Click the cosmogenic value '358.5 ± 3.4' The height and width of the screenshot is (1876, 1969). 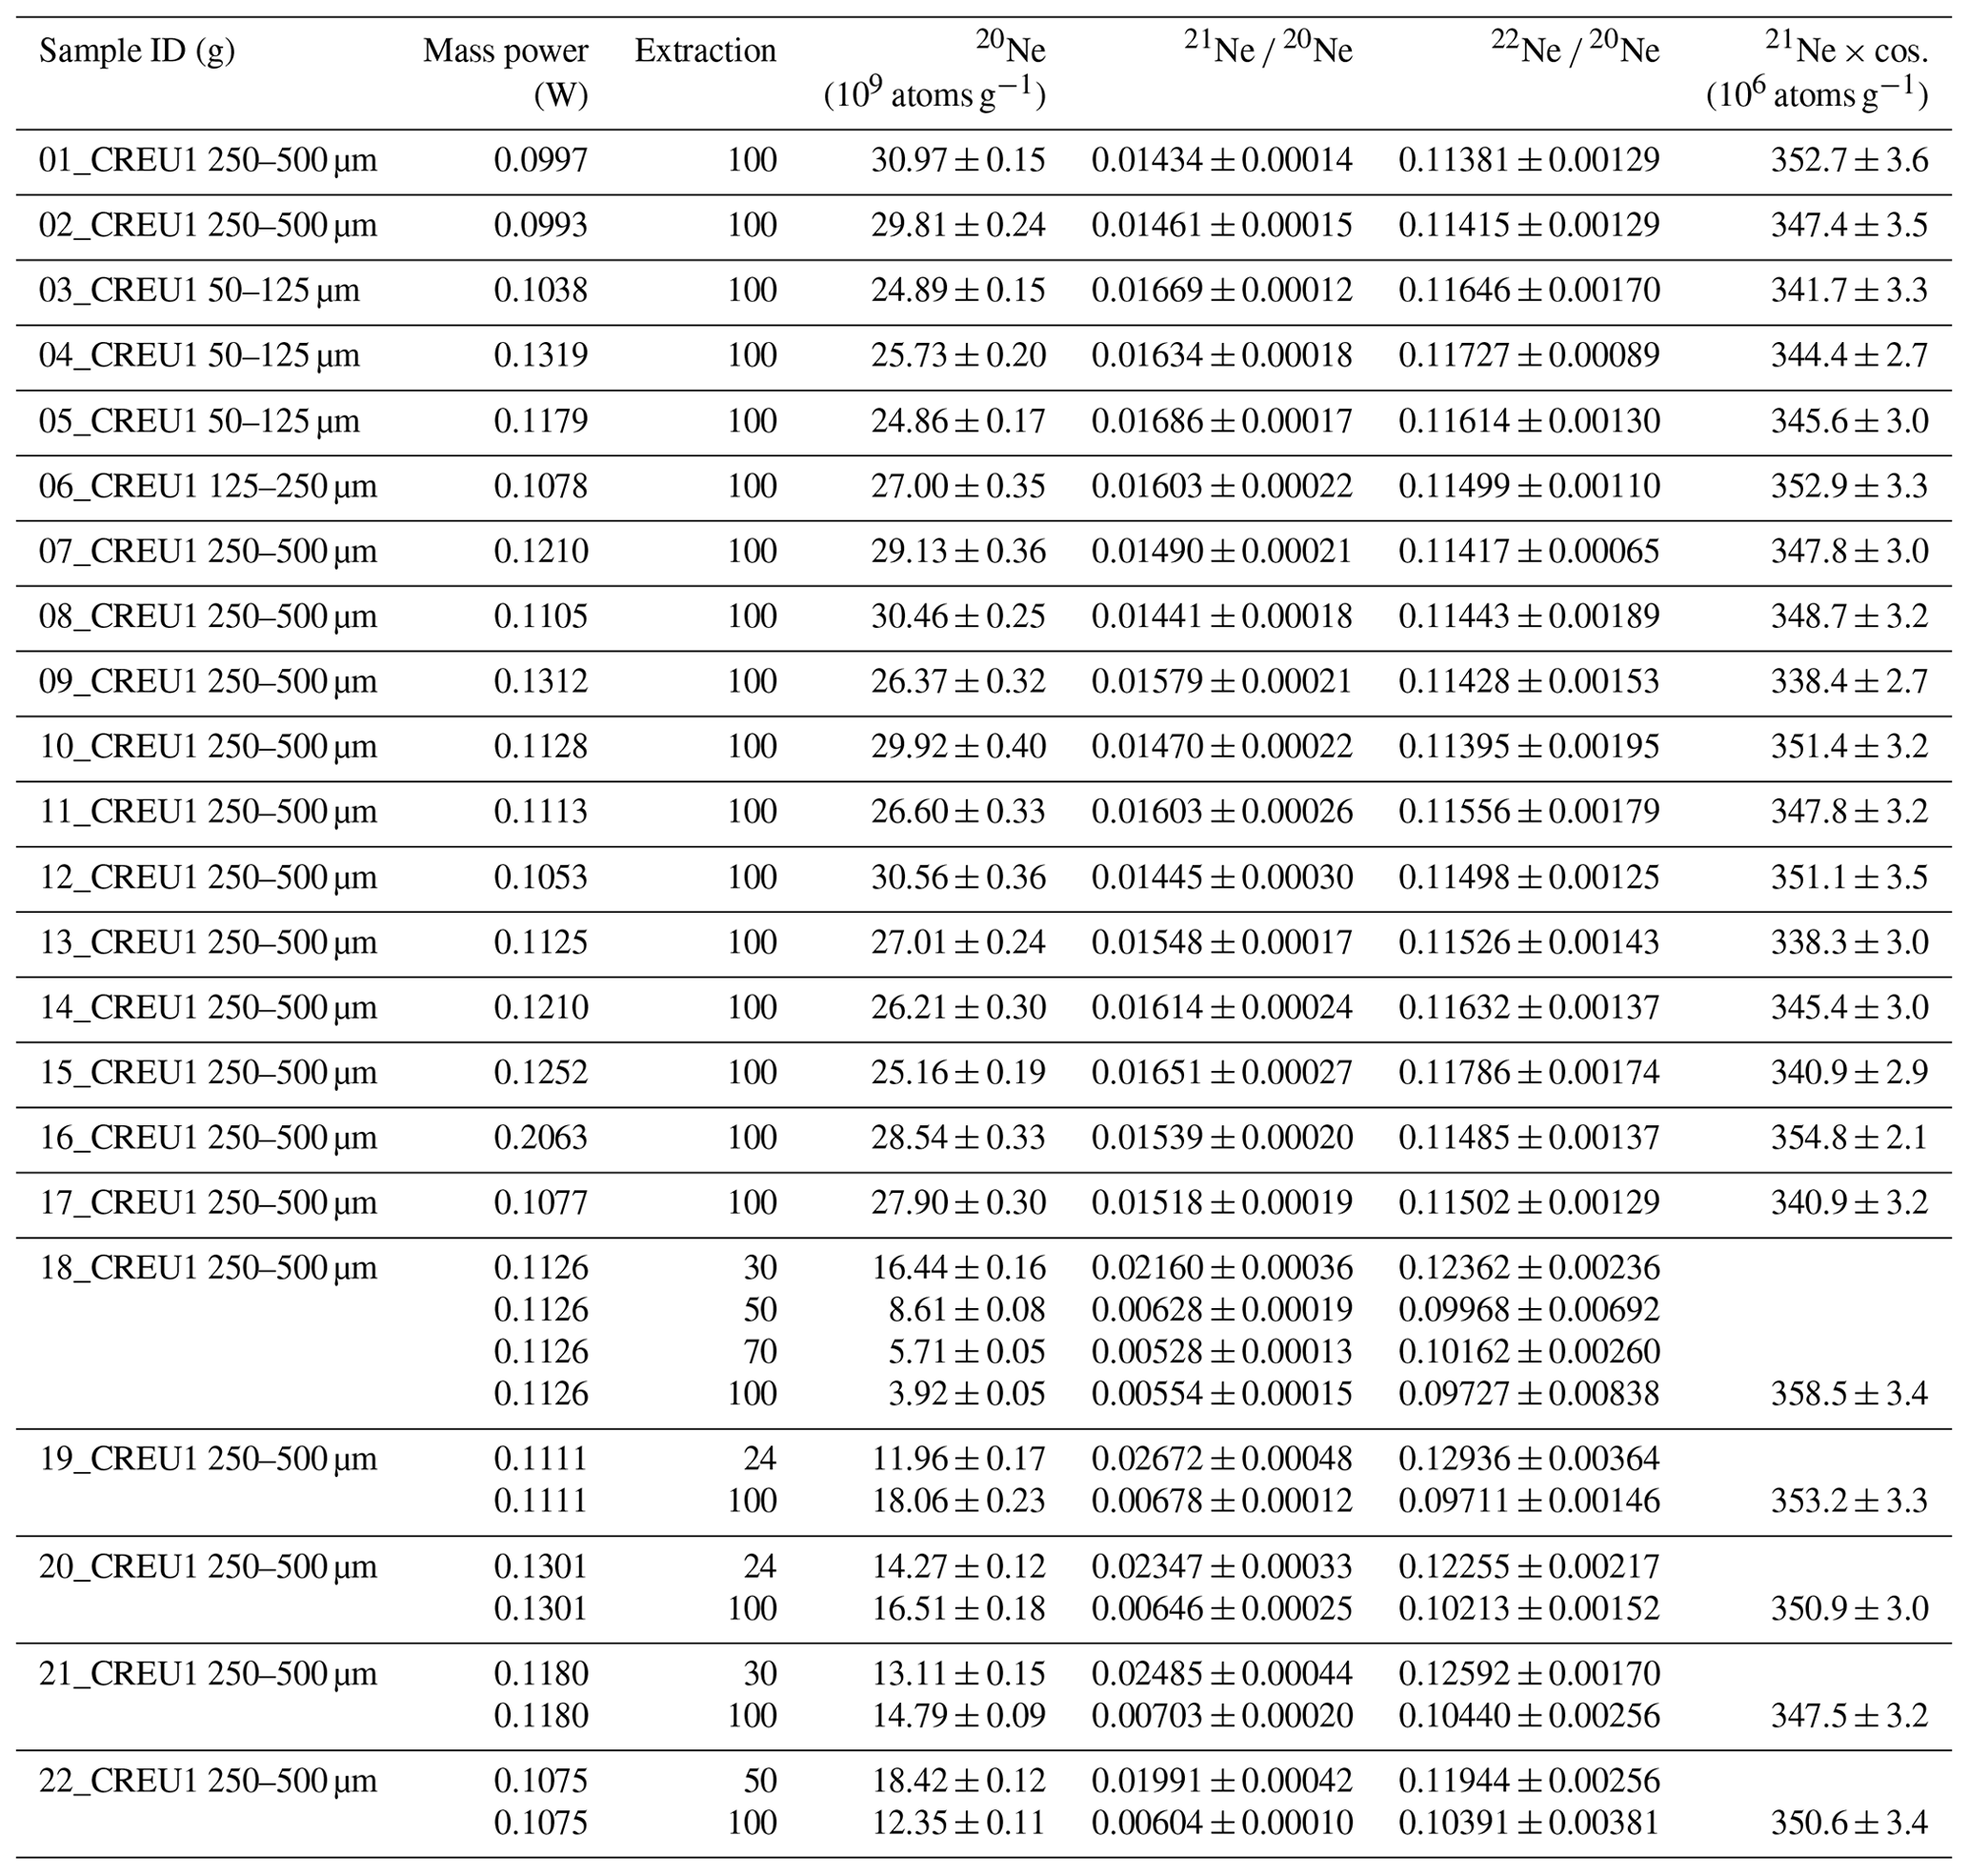[1849, 1393]
